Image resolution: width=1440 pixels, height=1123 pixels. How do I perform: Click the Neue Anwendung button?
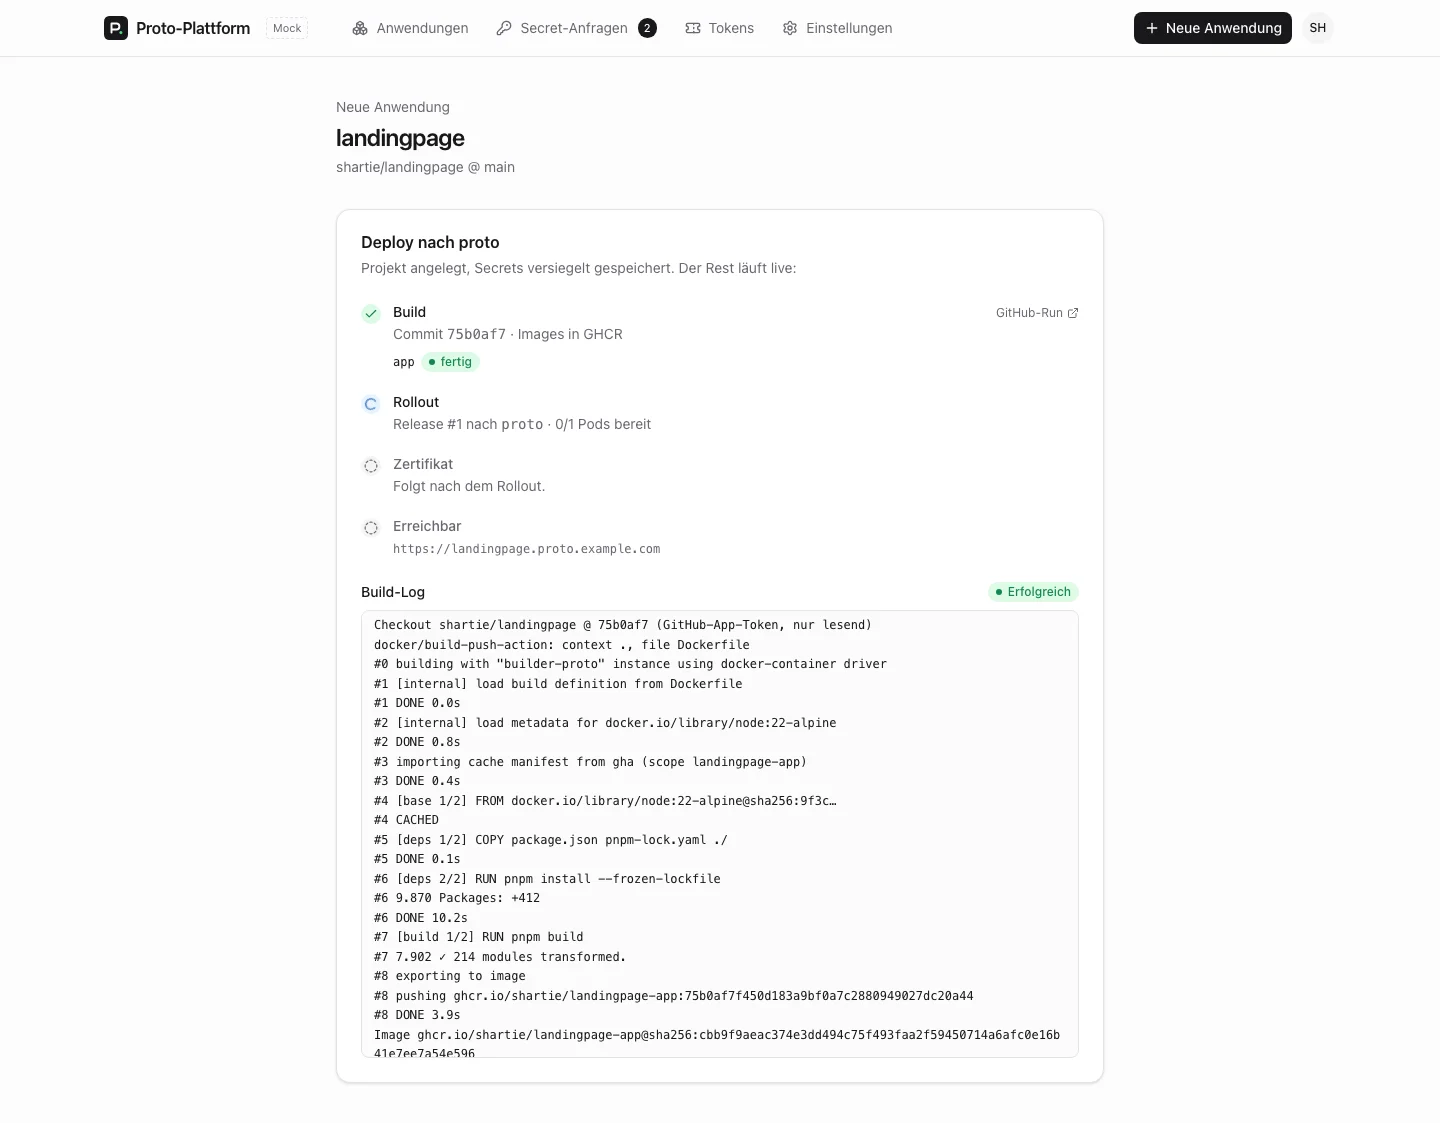click(x=1212, y=28)
